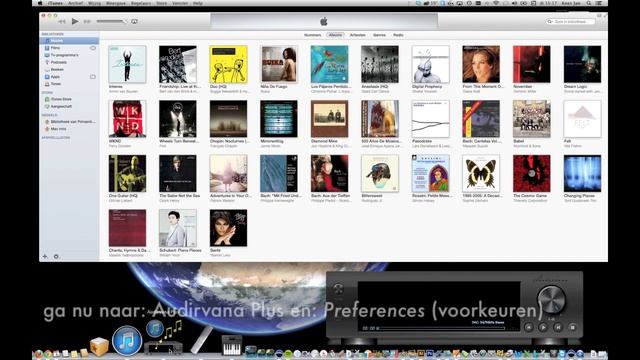Screen dimensions: 640x360
Task: Open the Friendship: Live album cover
Action: coord(178,64)
